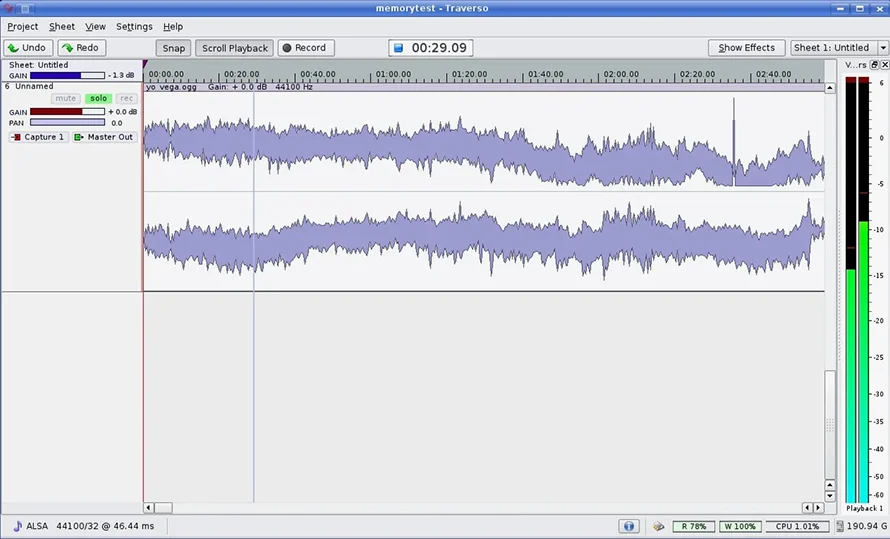890x539 pixels.
Task: Click the blue info icon in status bar
Action: [629, 526]
